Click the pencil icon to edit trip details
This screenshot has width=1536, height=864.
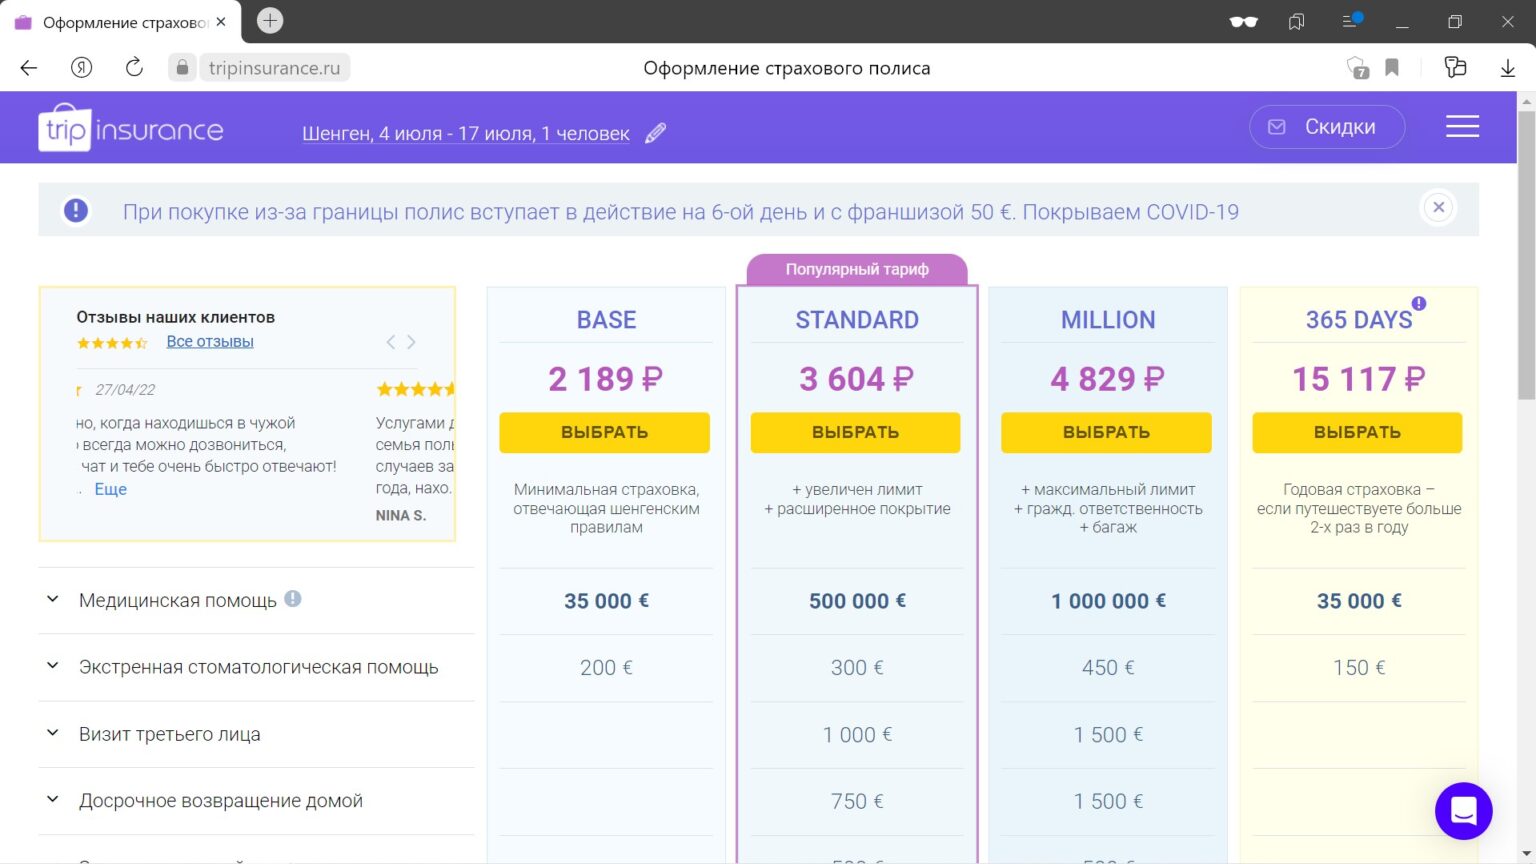point(655,134)
